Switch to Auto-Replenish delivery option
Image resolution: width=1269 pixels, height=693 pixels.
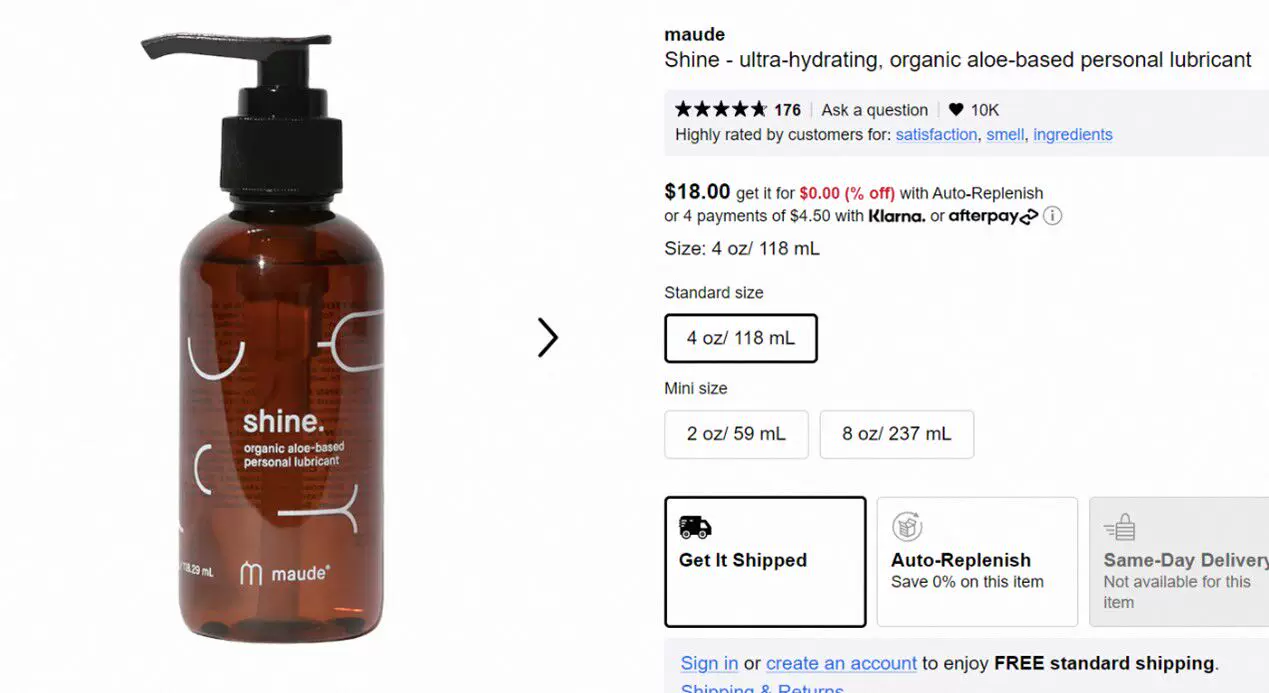click(x=977, y=561)
